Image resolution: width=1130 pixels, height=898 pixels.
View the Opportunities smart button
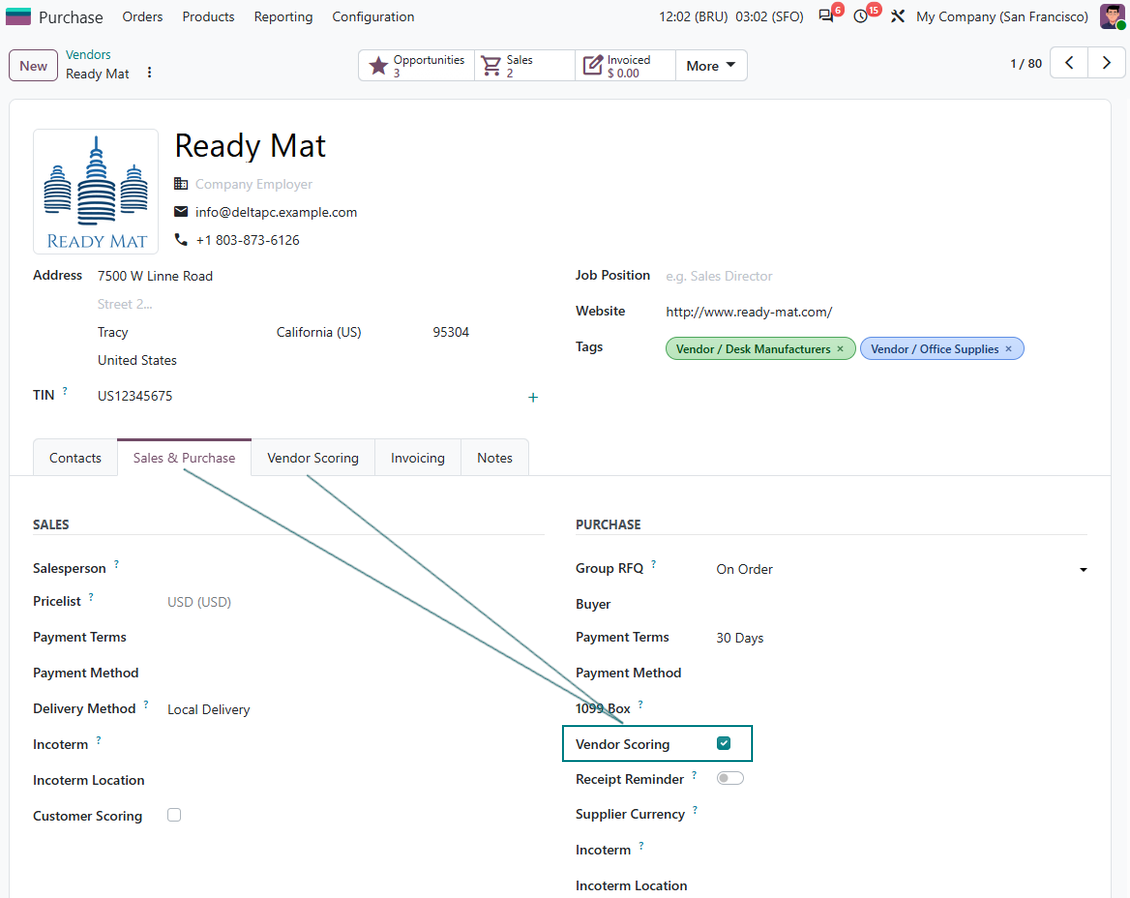pos(417,66)
